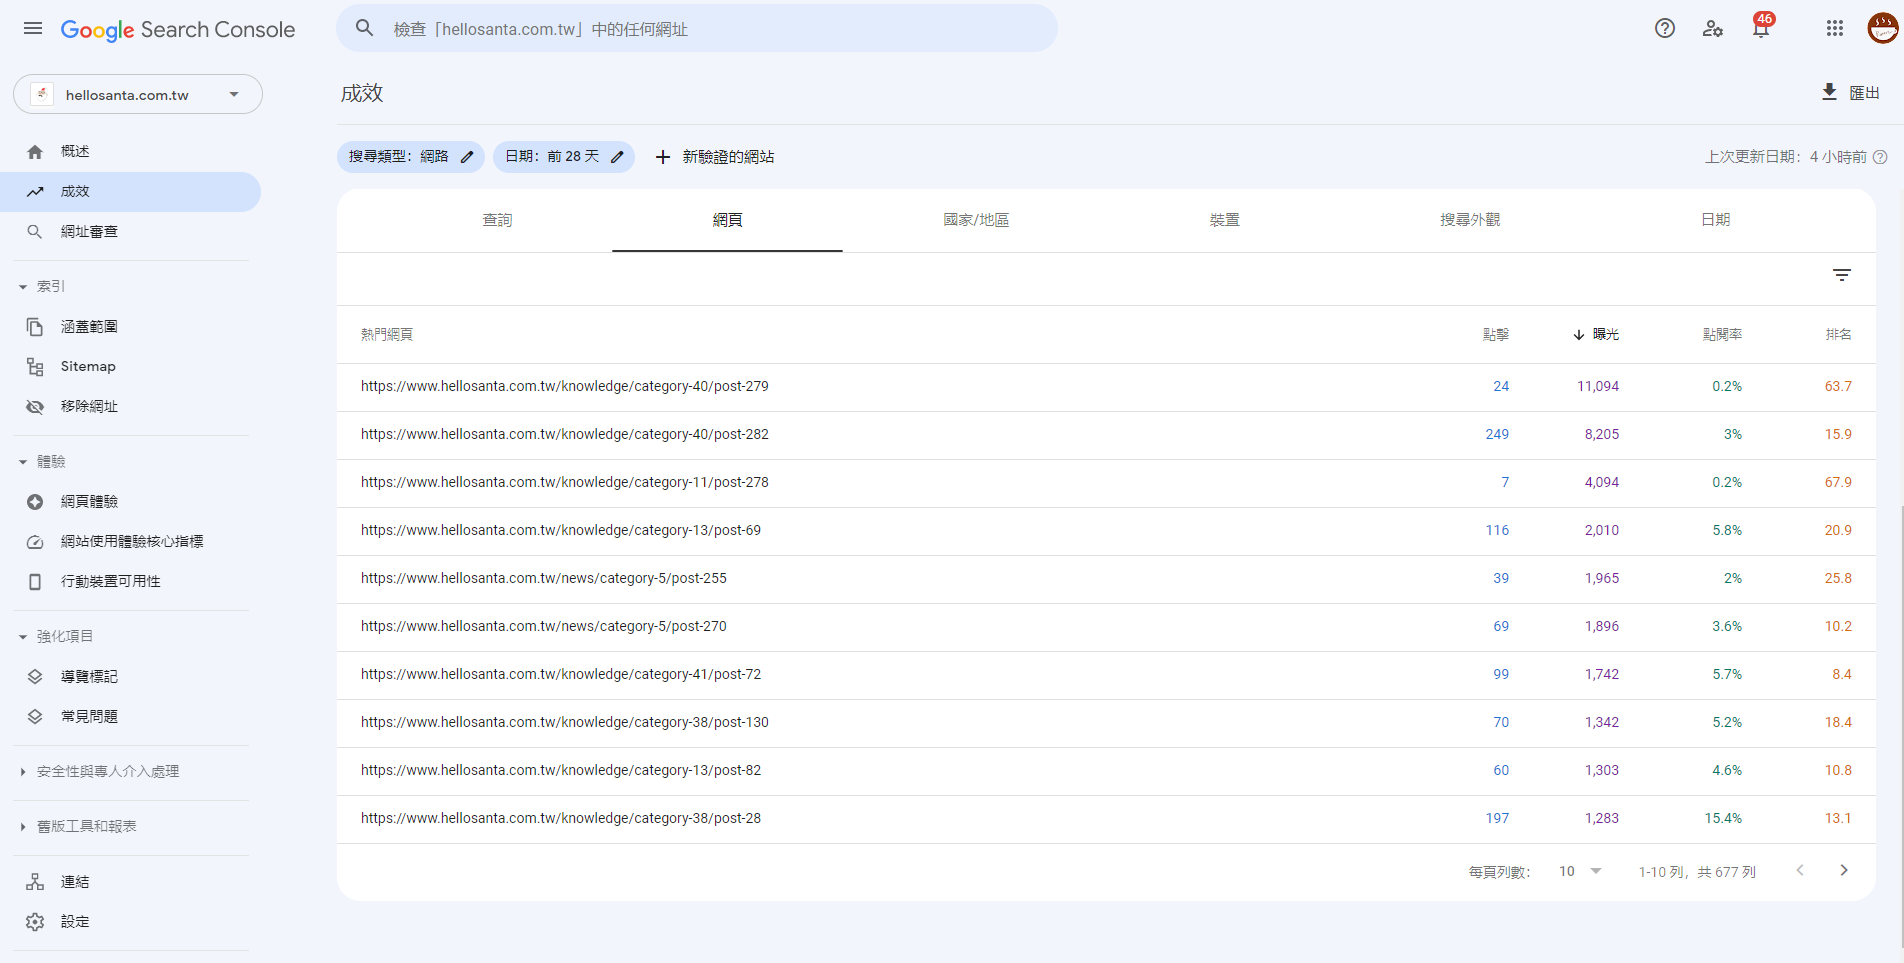1904x963 pixels.
Task: Click the core web vitals gauge icon
Action: click(35, 542)
